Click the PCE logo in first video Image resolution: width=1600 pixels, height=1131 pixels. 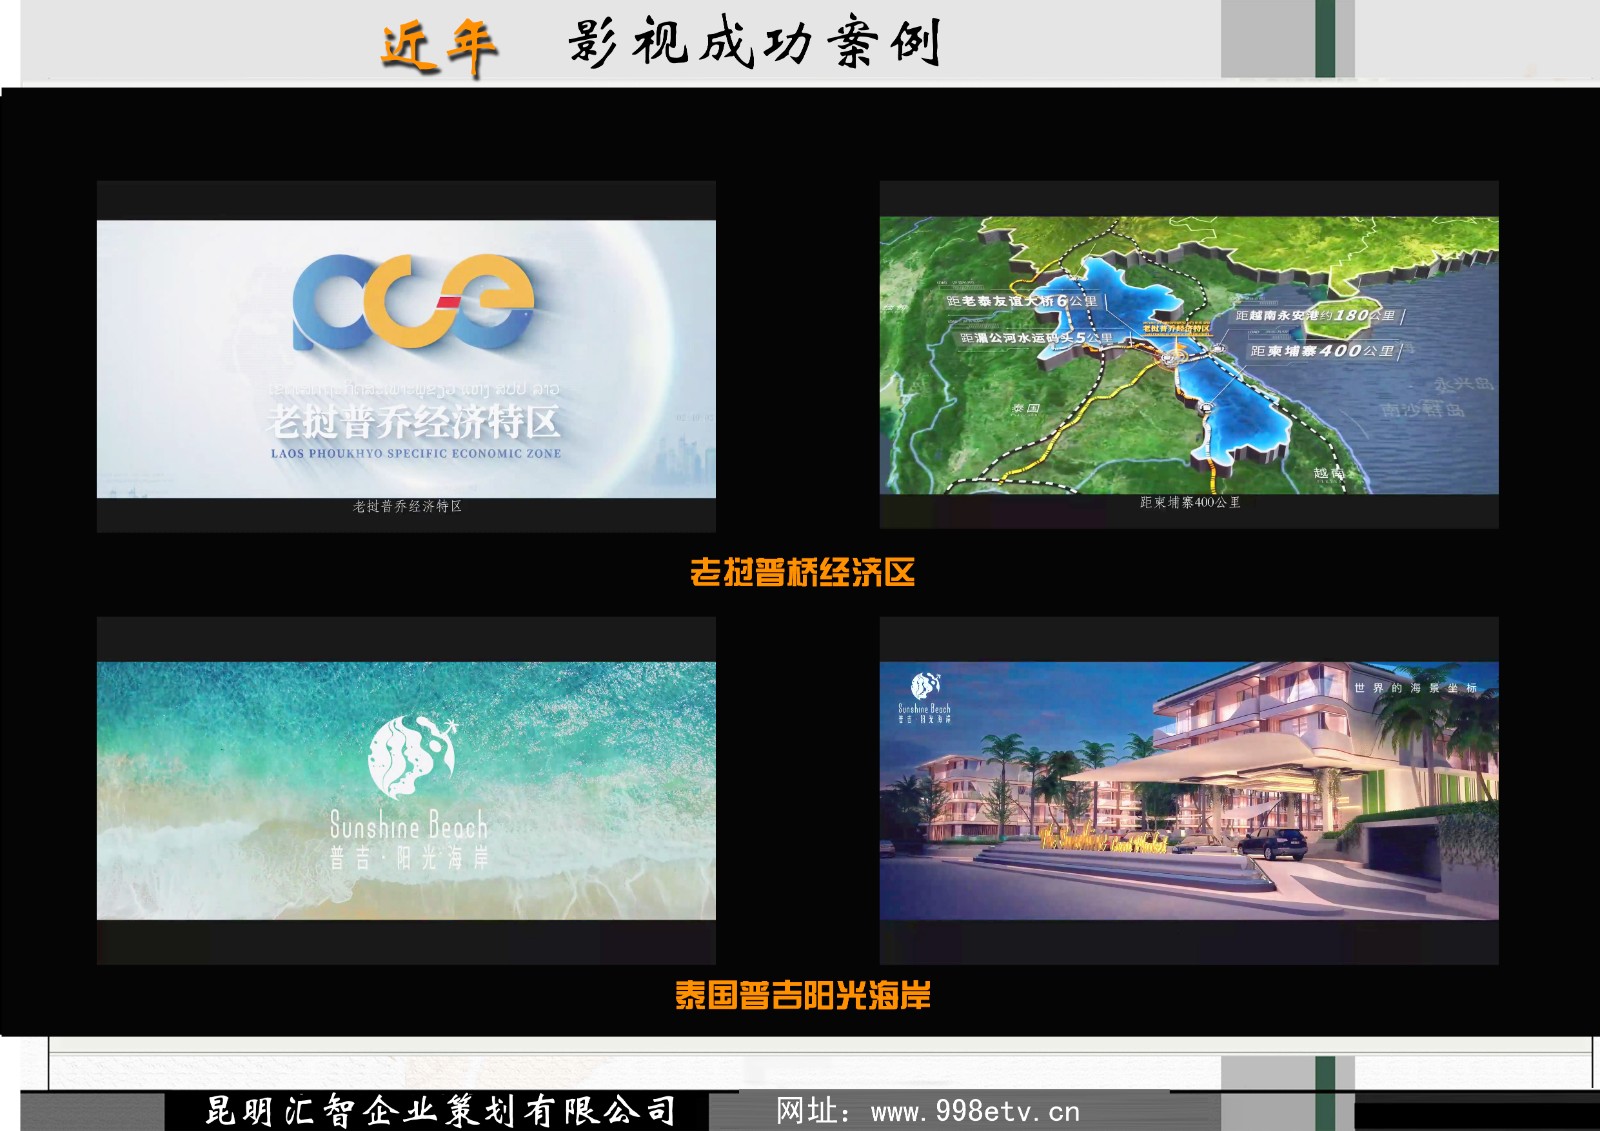coord(412,302)
